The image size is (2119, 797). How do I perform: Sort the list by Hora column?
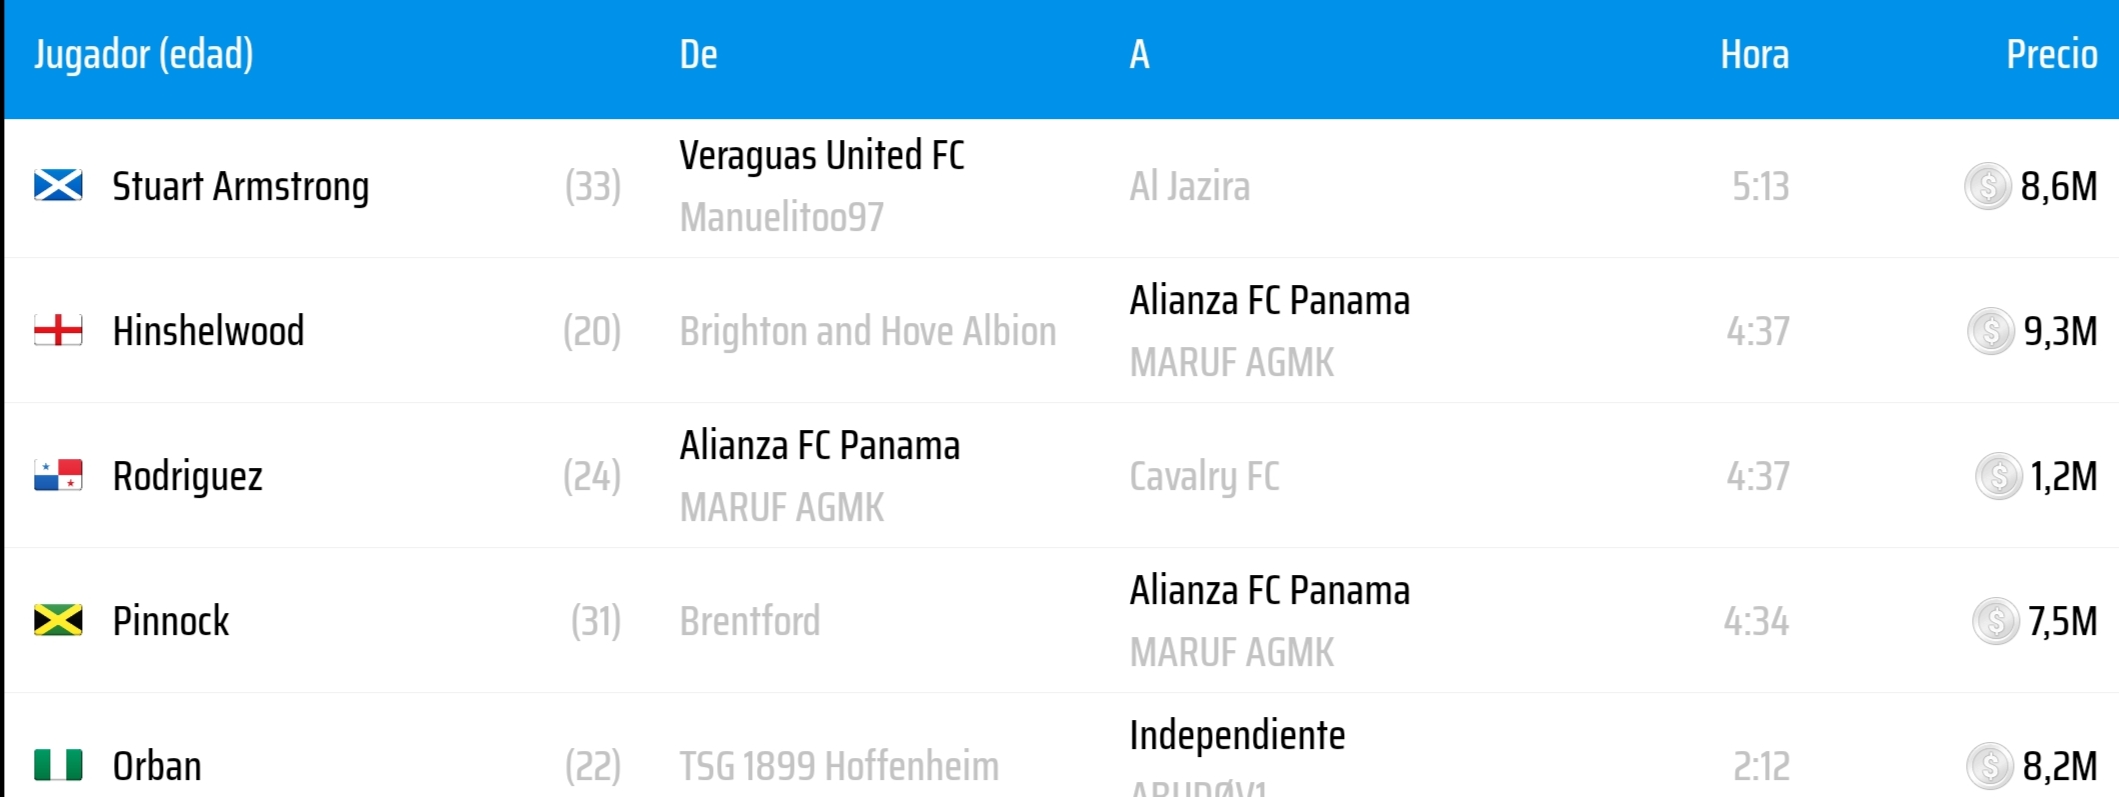(x=1754, y=54)
